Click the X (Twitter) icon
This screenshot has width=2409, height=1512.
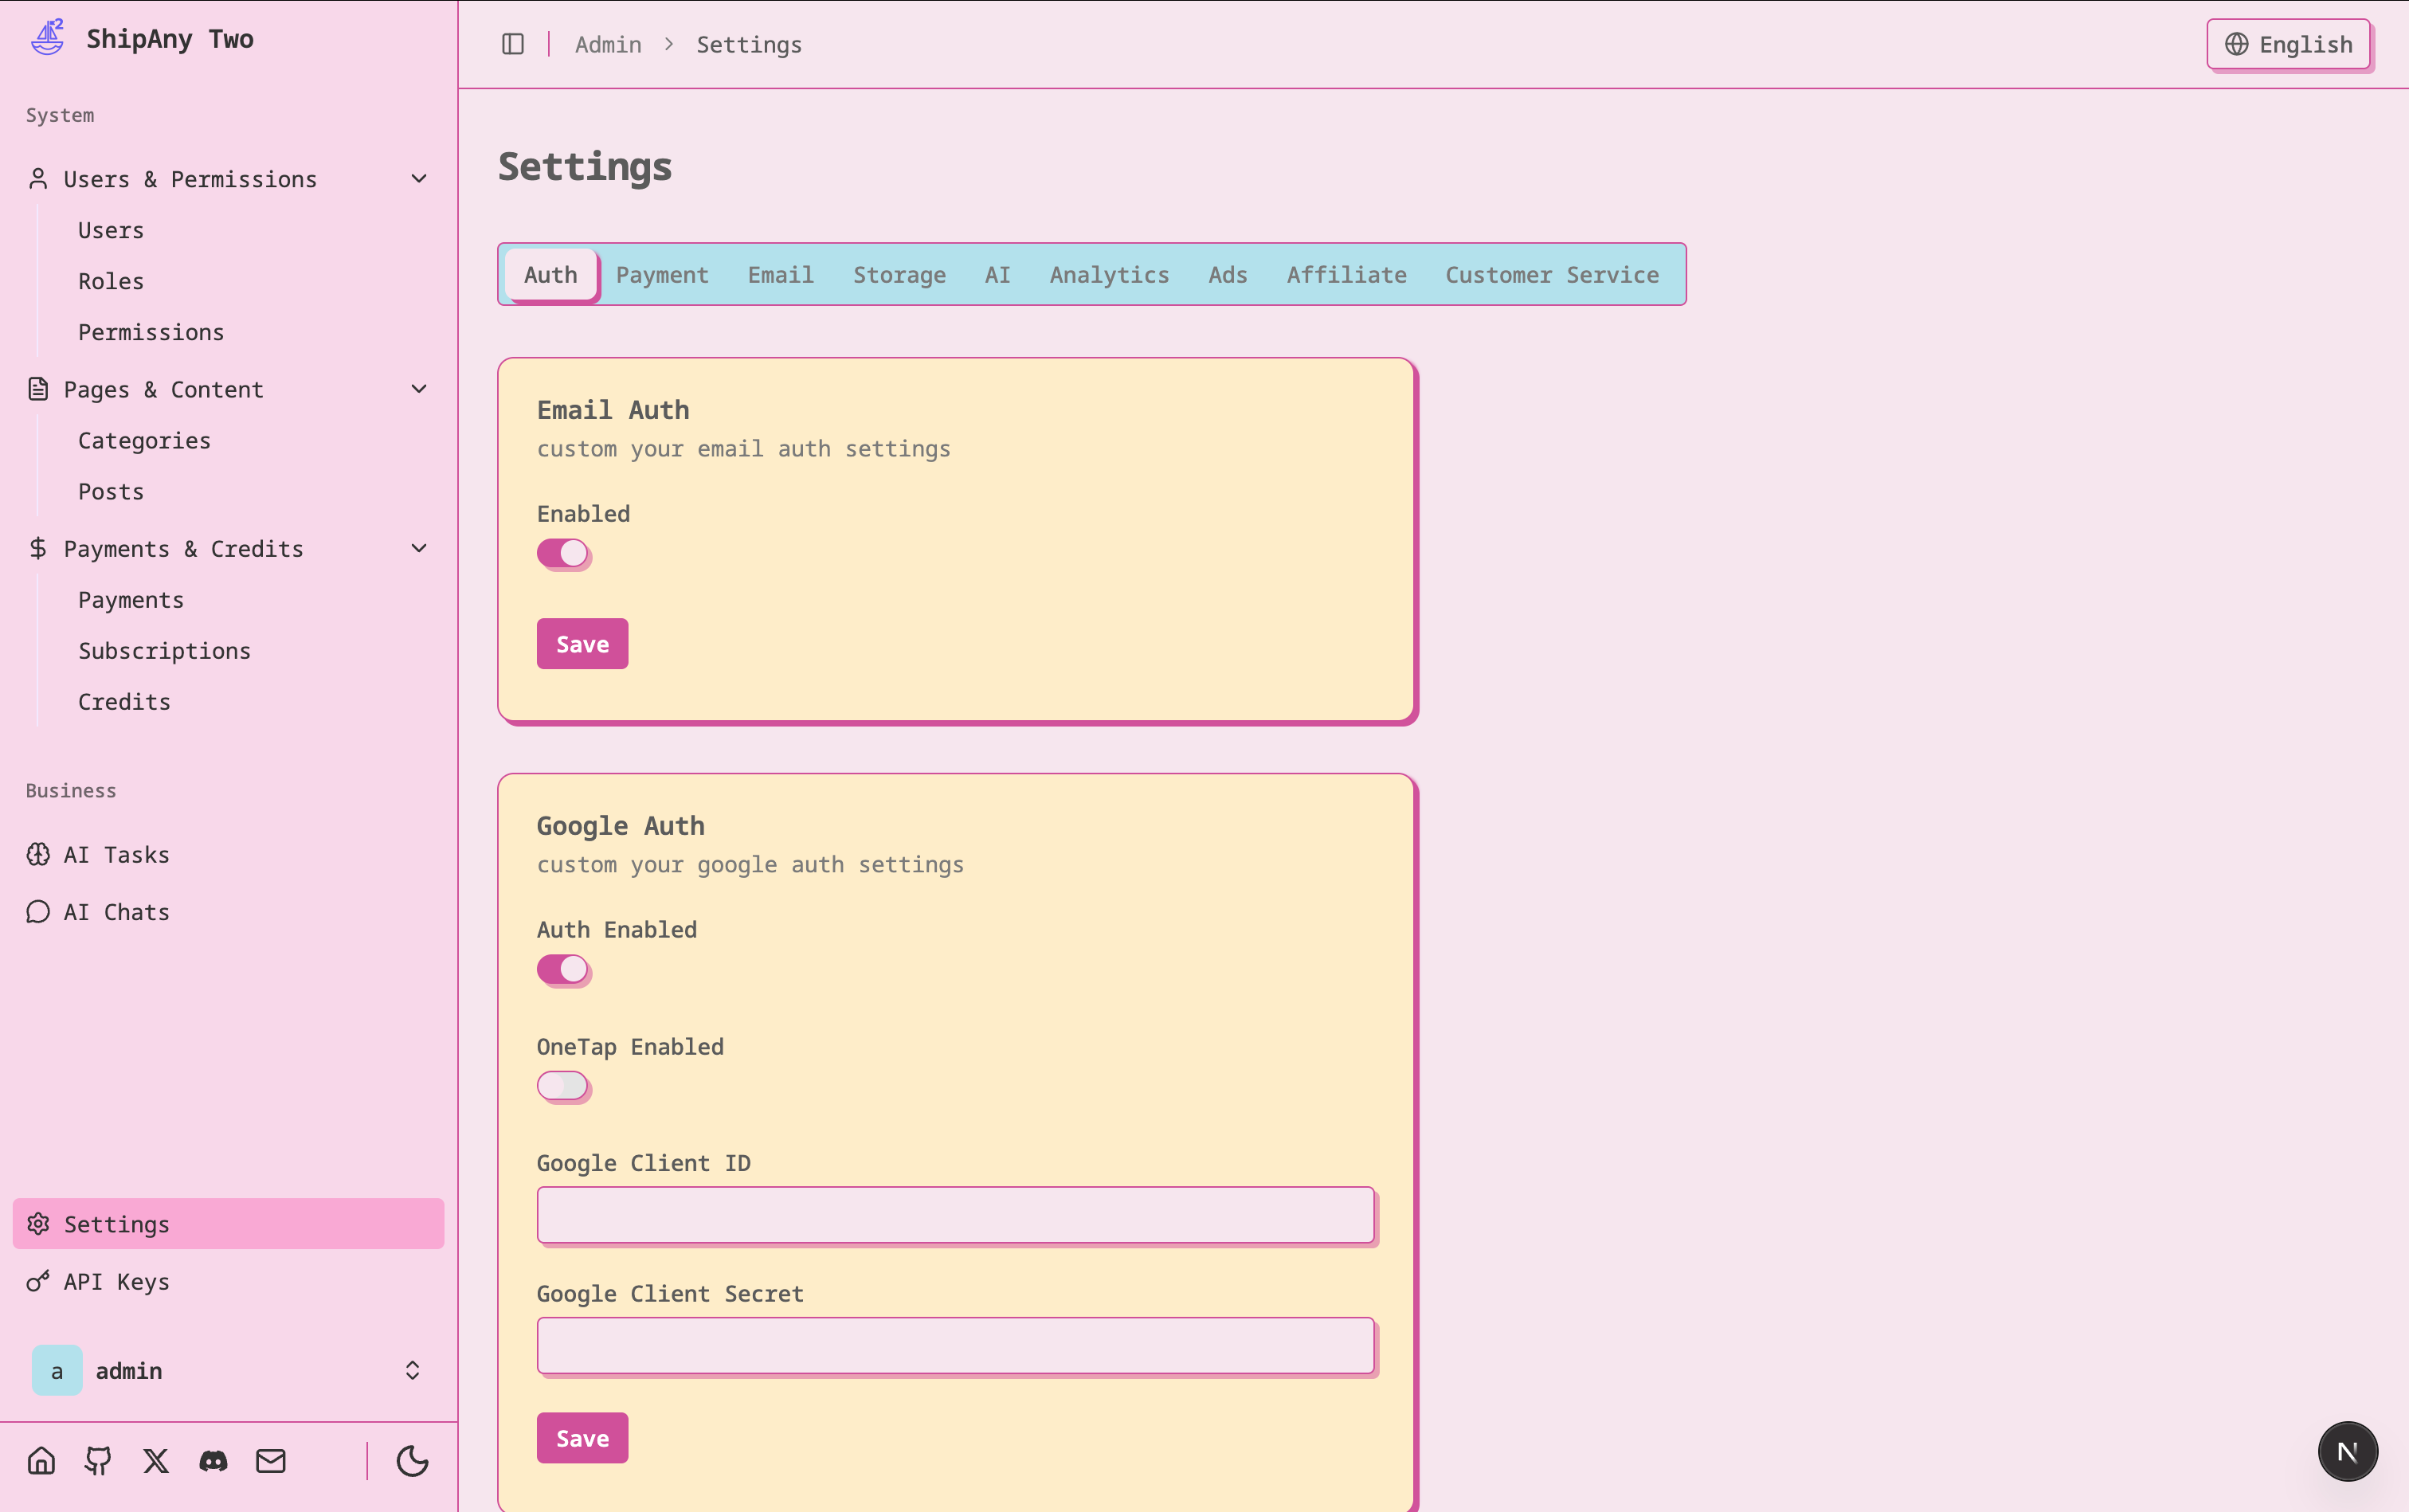click(x=156, y=1461)
